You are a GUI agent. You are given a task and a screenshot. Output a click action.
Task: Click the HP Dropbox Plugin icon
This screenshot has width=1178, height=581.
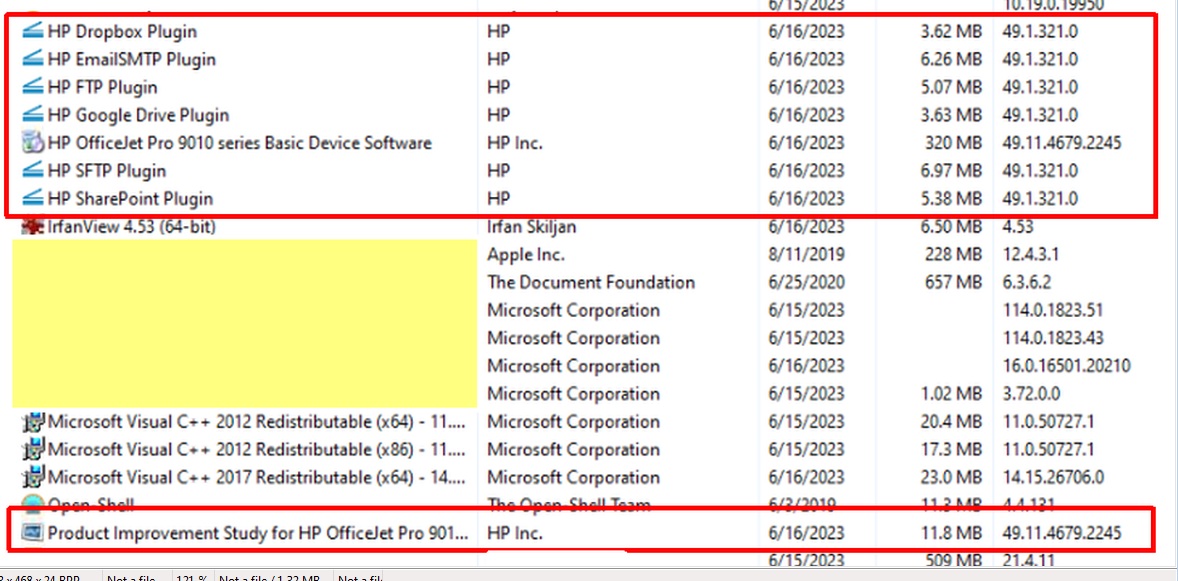(33, 31)
